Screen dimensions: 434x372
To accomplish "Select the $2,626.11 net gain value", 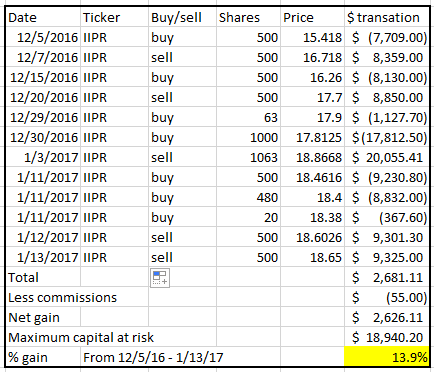I will (x=387, y=317).
